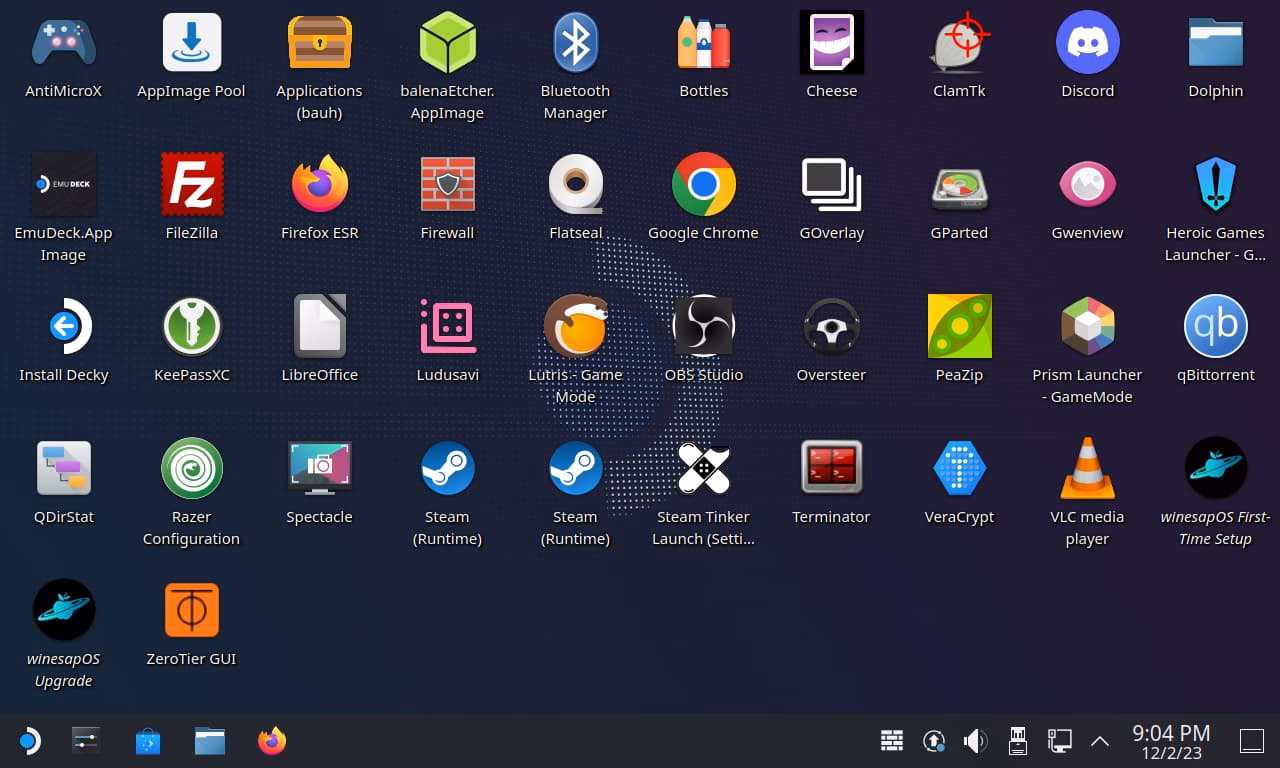Click the GParted disk icon
The width and height of the screenshot is (1280, 768).
(959, 186)
